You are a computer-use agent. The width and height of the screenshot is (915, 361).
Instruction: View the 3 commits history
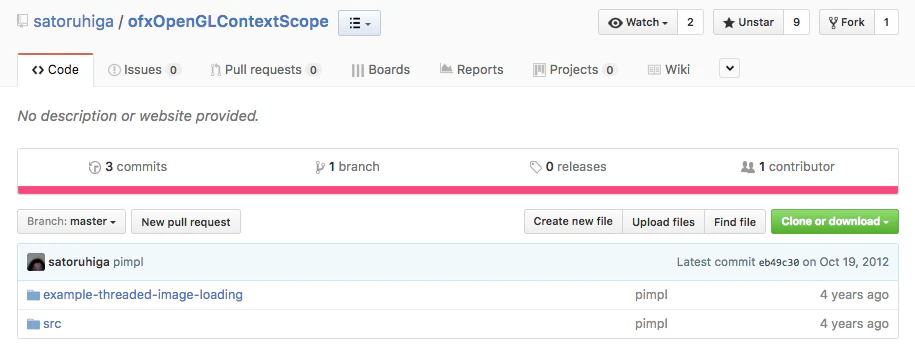click(128, 167)
